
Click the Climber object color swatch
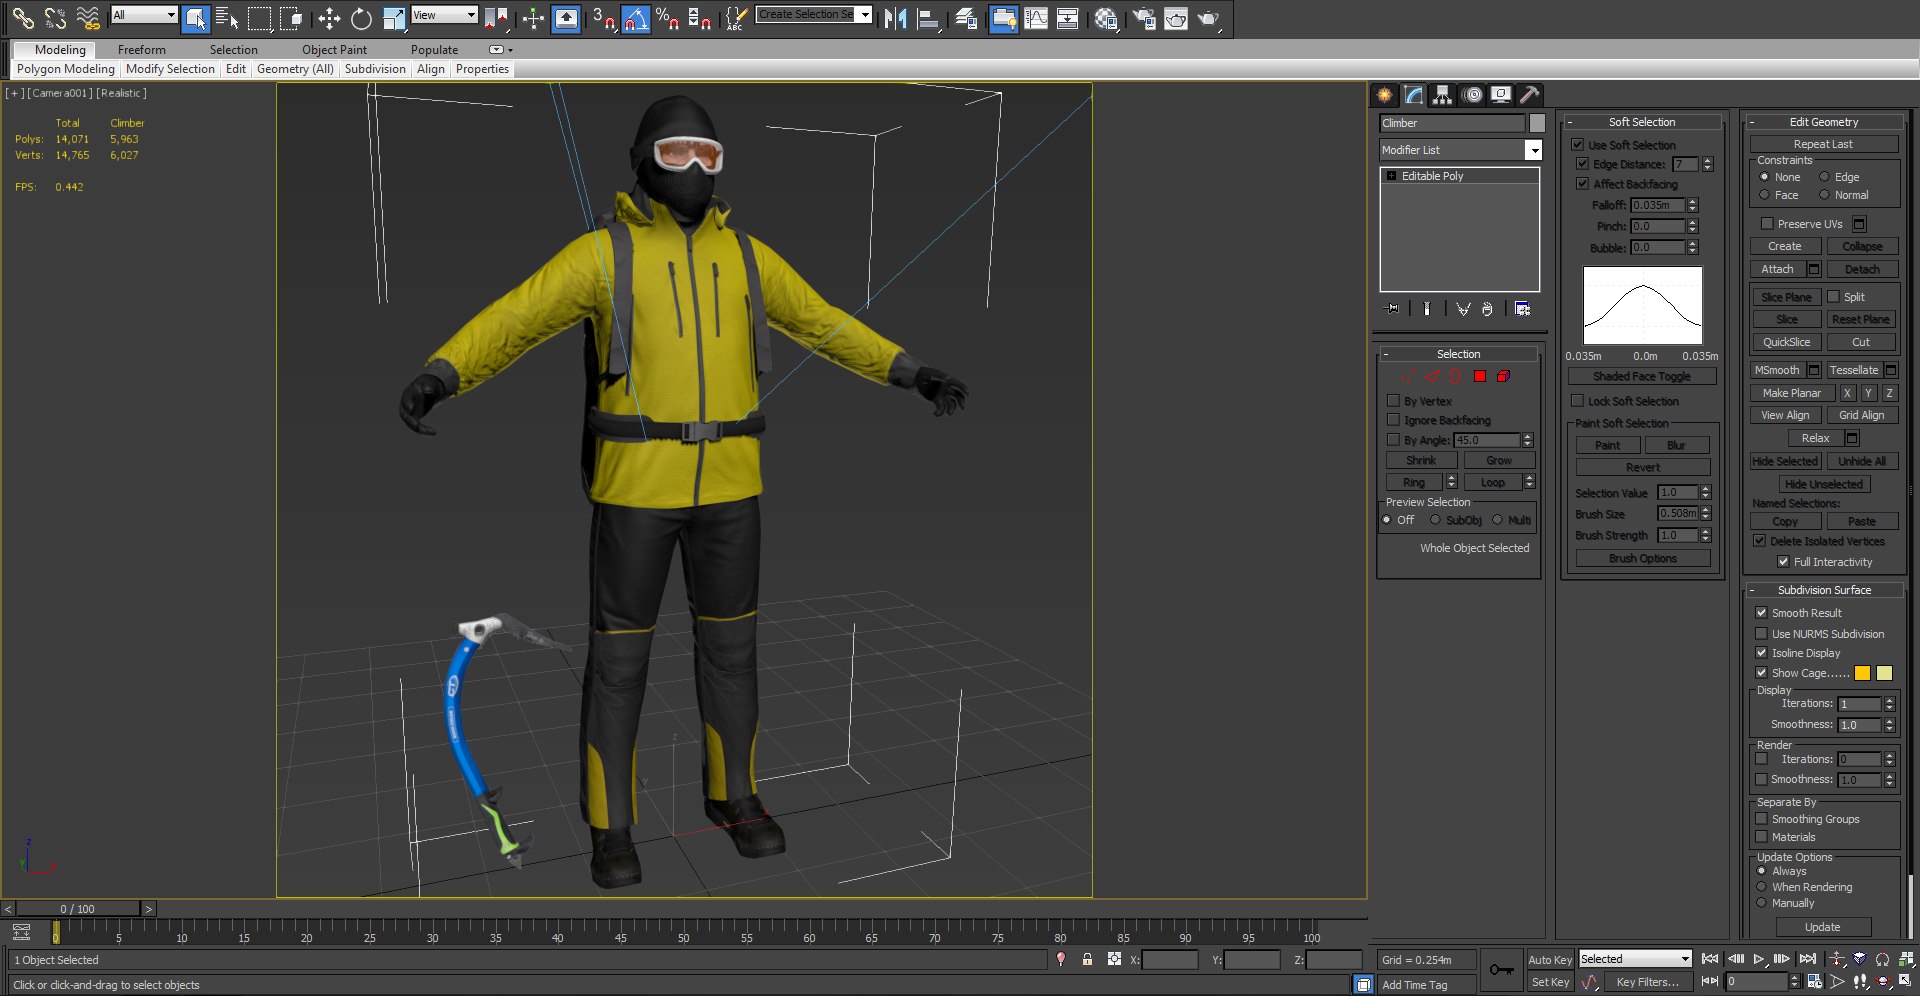click(1537, 123)
